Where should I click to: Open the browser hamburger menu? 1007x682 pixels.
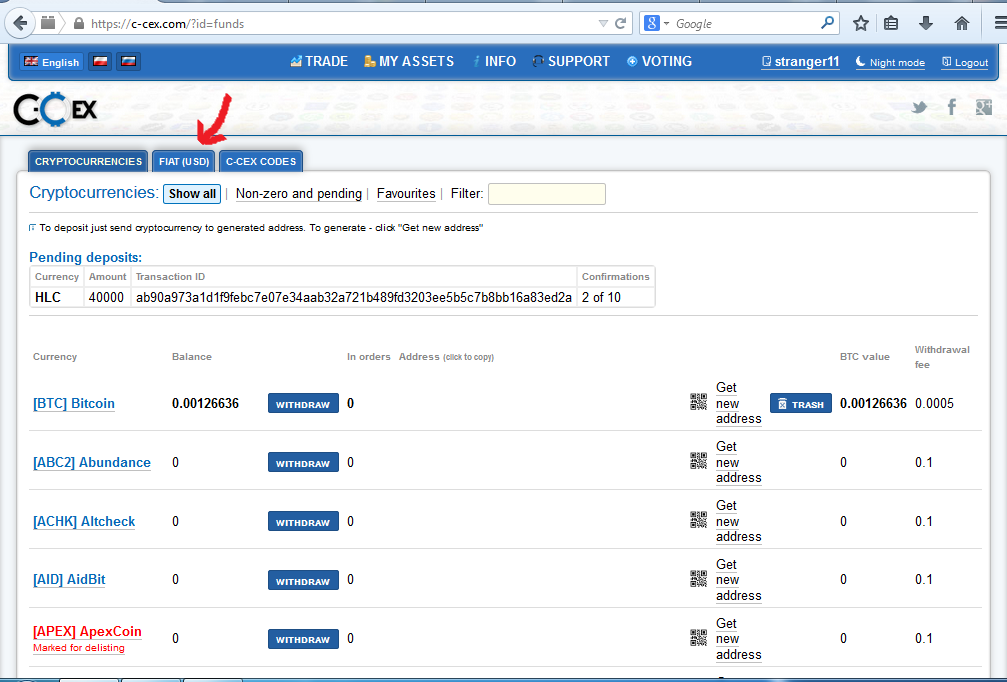1000,24
